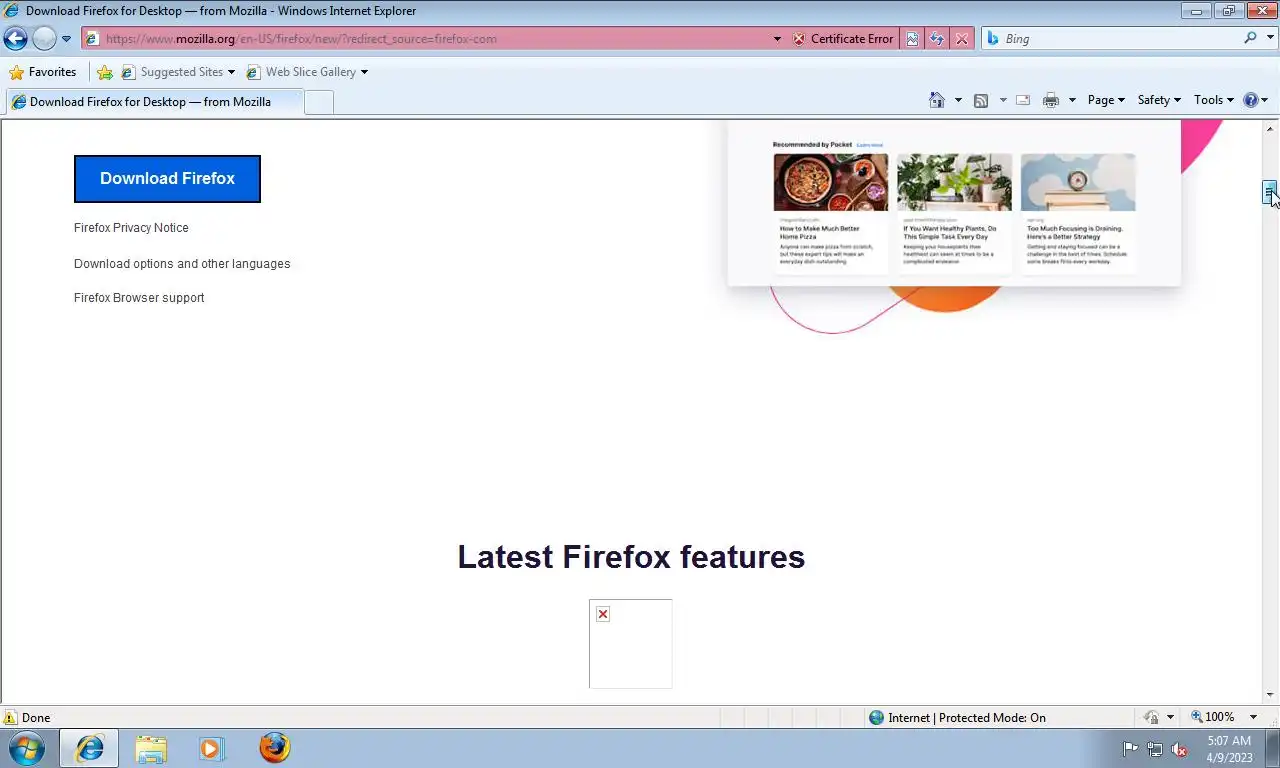Expand the zoom level dropdown arrow
This screenshot has height=768, width=1280.
tap(1253, 718)
